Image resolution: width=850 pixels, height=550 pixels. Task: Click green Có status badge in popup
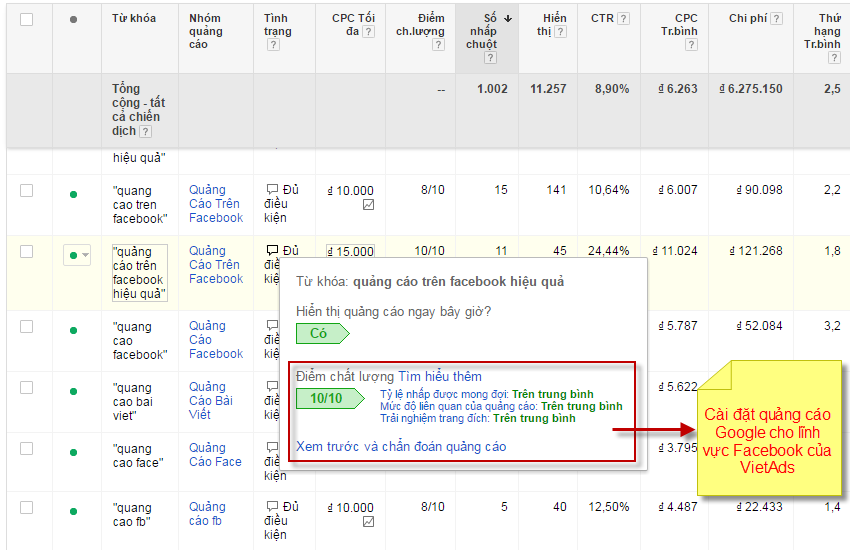coord(323,334)
